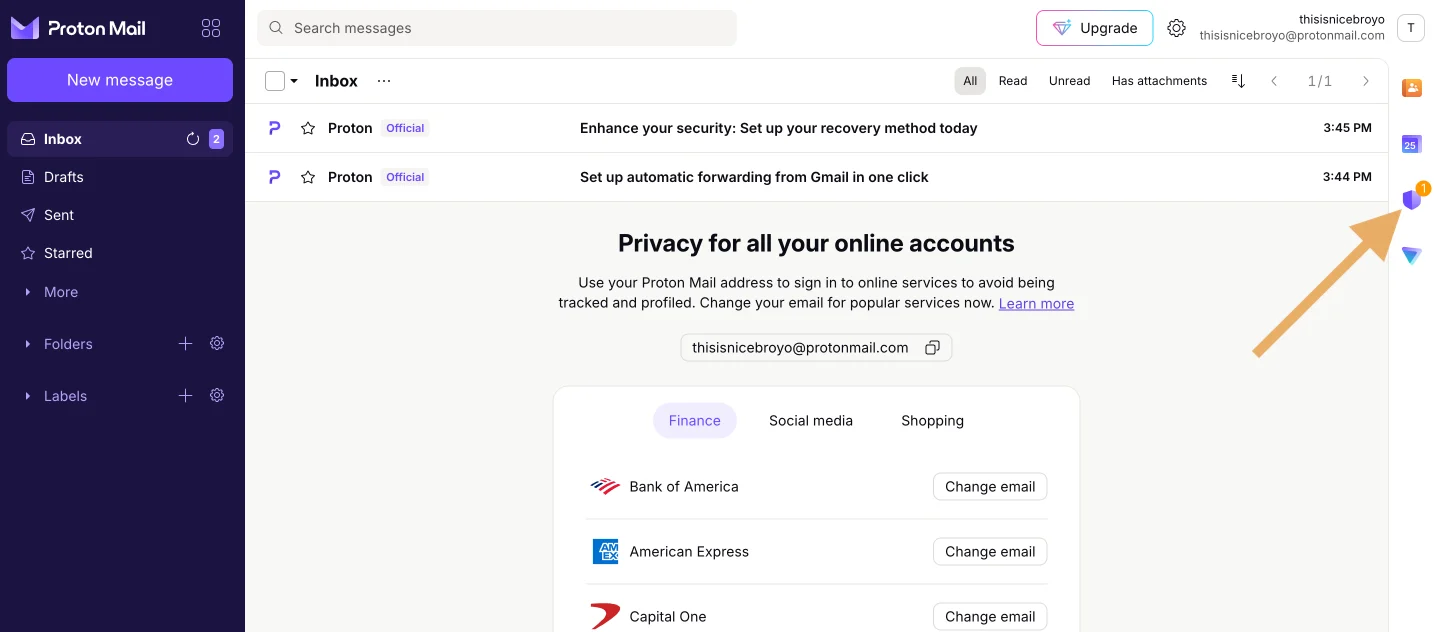Open the select-all checkbox dropdown arrow
Screen dimensions: 1434x632
[294, 81]
